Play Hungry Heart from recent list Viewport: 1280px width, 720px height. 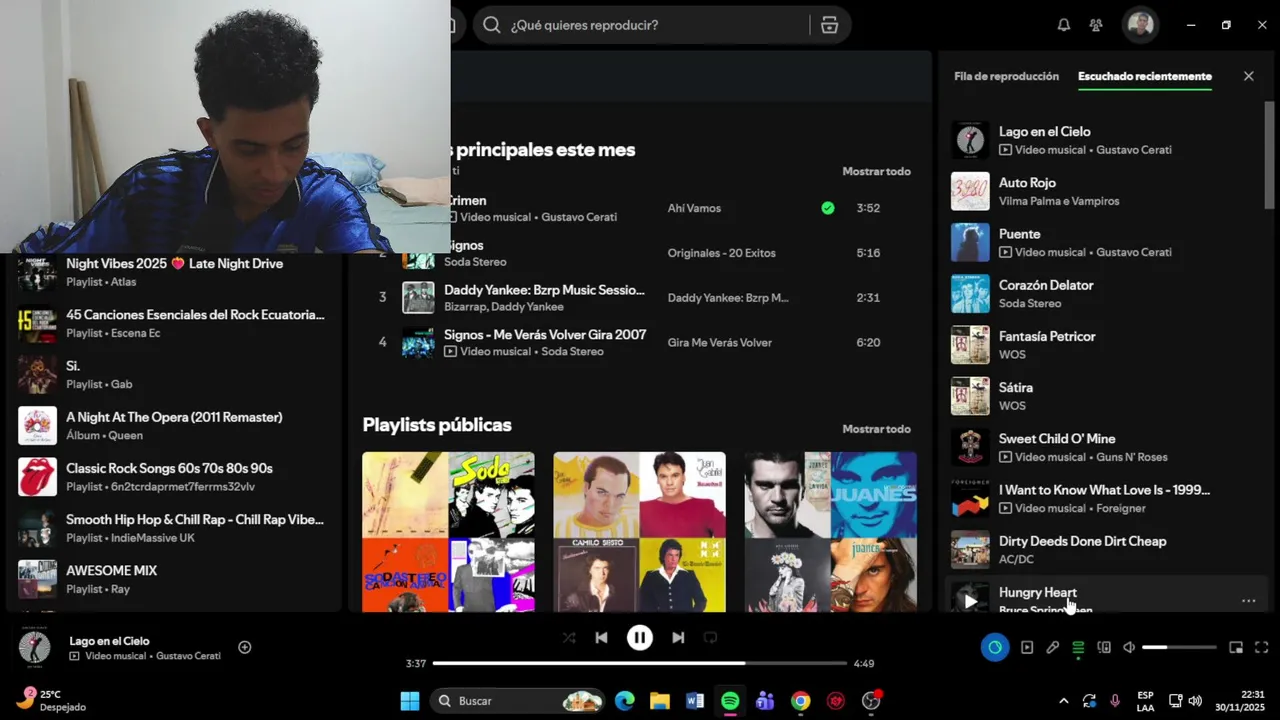click(970, 600)
